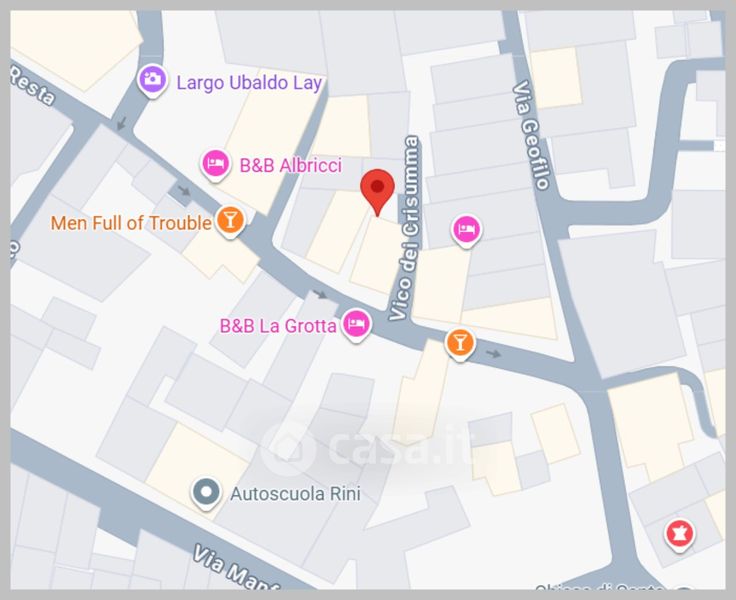The image size is (736, 600).
Task: Click the Men Full of Trouble cocktail icon
Action: click(230, 222)
